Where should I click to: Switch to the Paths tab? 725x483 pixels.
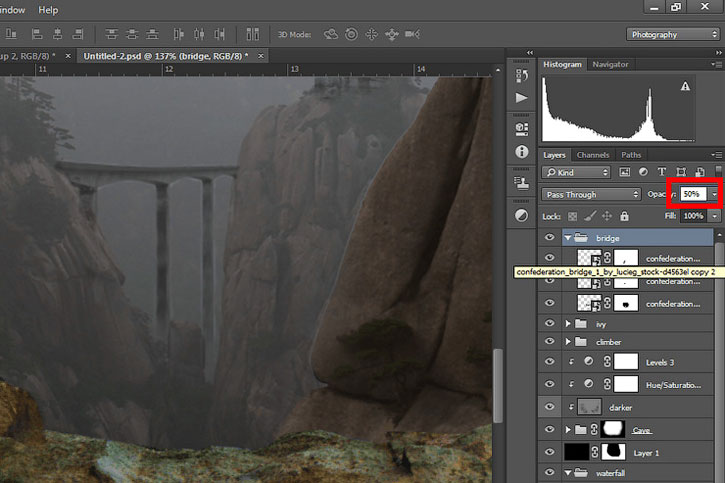(x=631, y=155)
